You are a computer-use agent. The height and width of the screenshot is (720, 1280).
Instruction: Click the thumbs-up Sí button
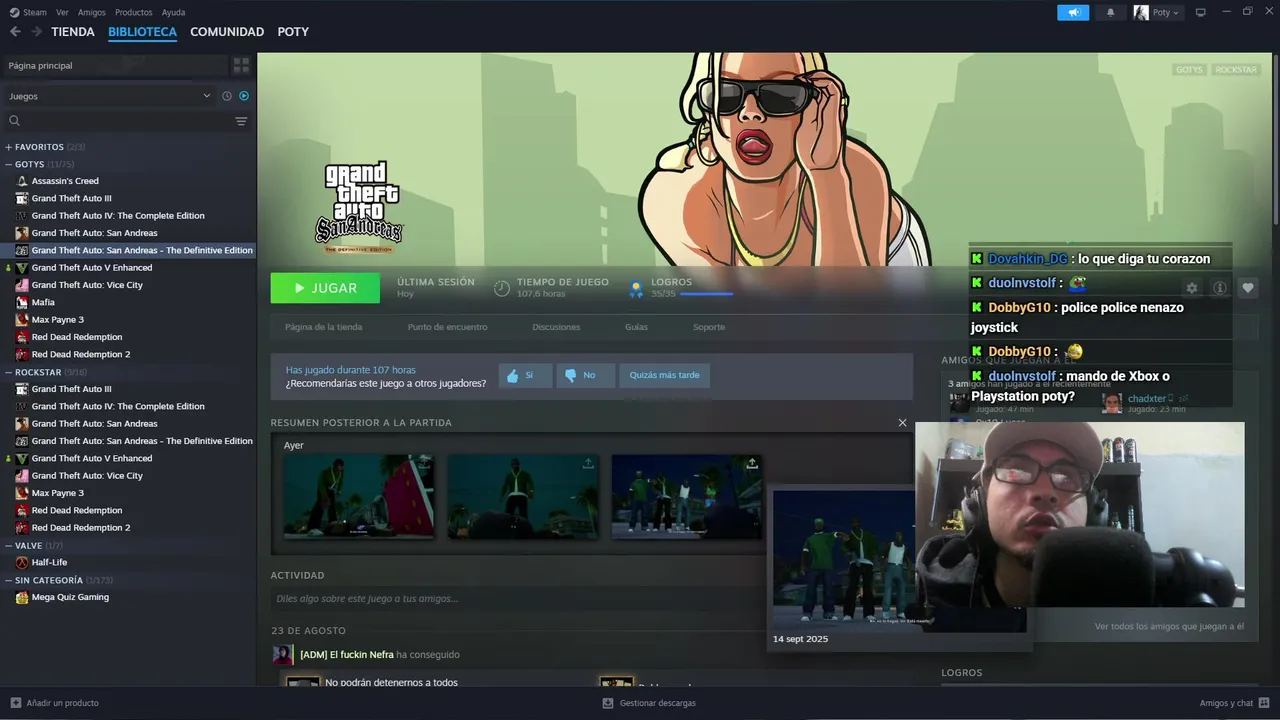pos(525,375)
